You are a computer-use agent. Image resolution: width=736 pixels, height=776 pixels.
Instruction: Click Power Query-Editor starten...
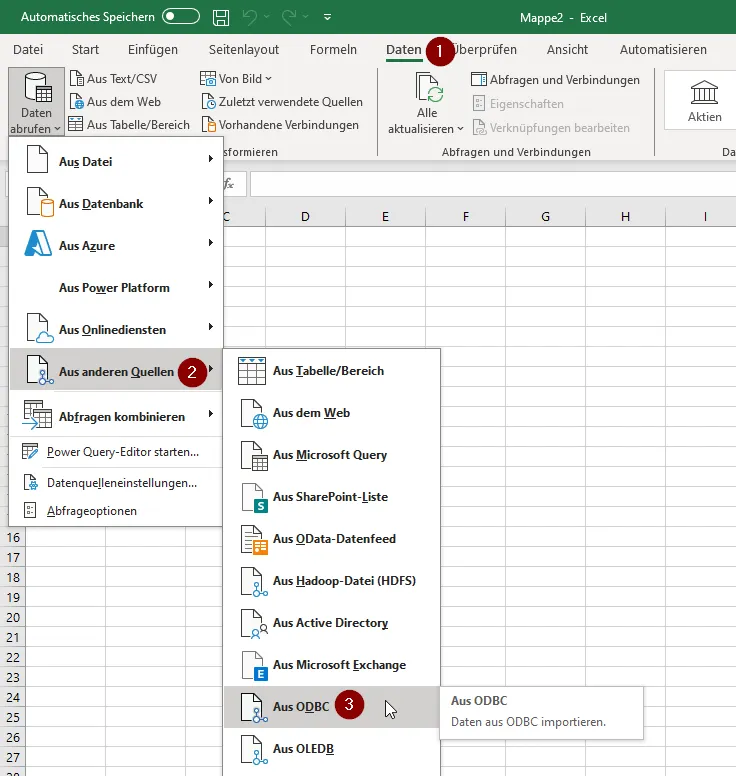122,452
